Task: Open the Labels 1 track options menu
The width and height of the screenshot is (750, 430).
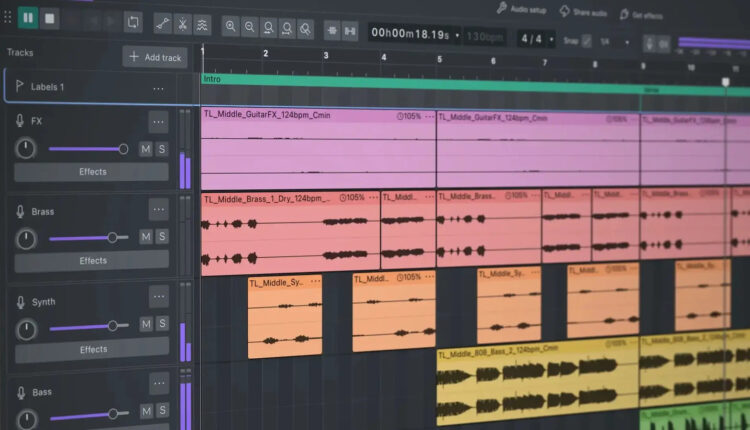Action: pyautogui.click(x=158, y=89)
